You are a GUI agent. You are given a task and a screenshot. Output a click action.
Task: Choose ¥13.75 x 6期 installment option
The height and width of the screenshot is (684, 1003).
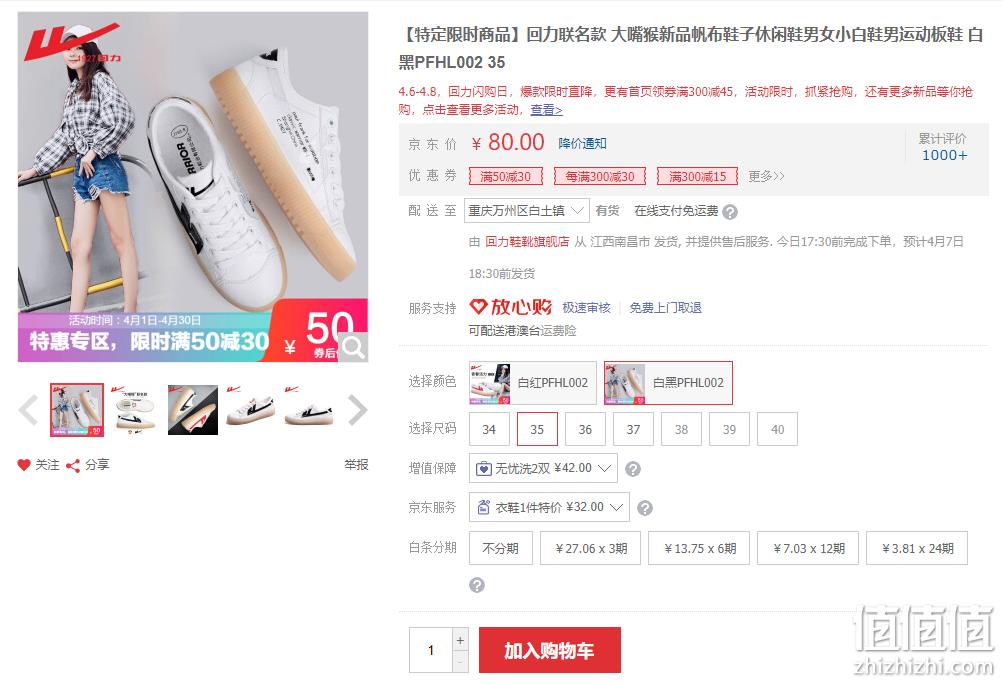(699, 548)
